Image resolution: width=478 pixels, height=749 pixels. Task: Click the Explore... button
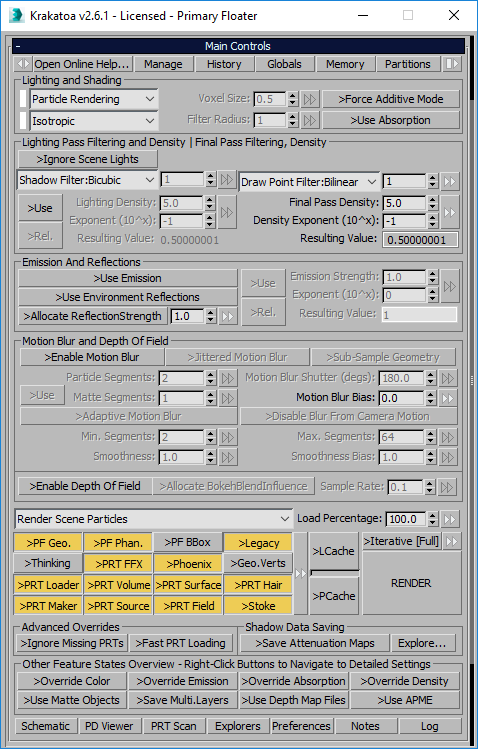click(422, 643)
